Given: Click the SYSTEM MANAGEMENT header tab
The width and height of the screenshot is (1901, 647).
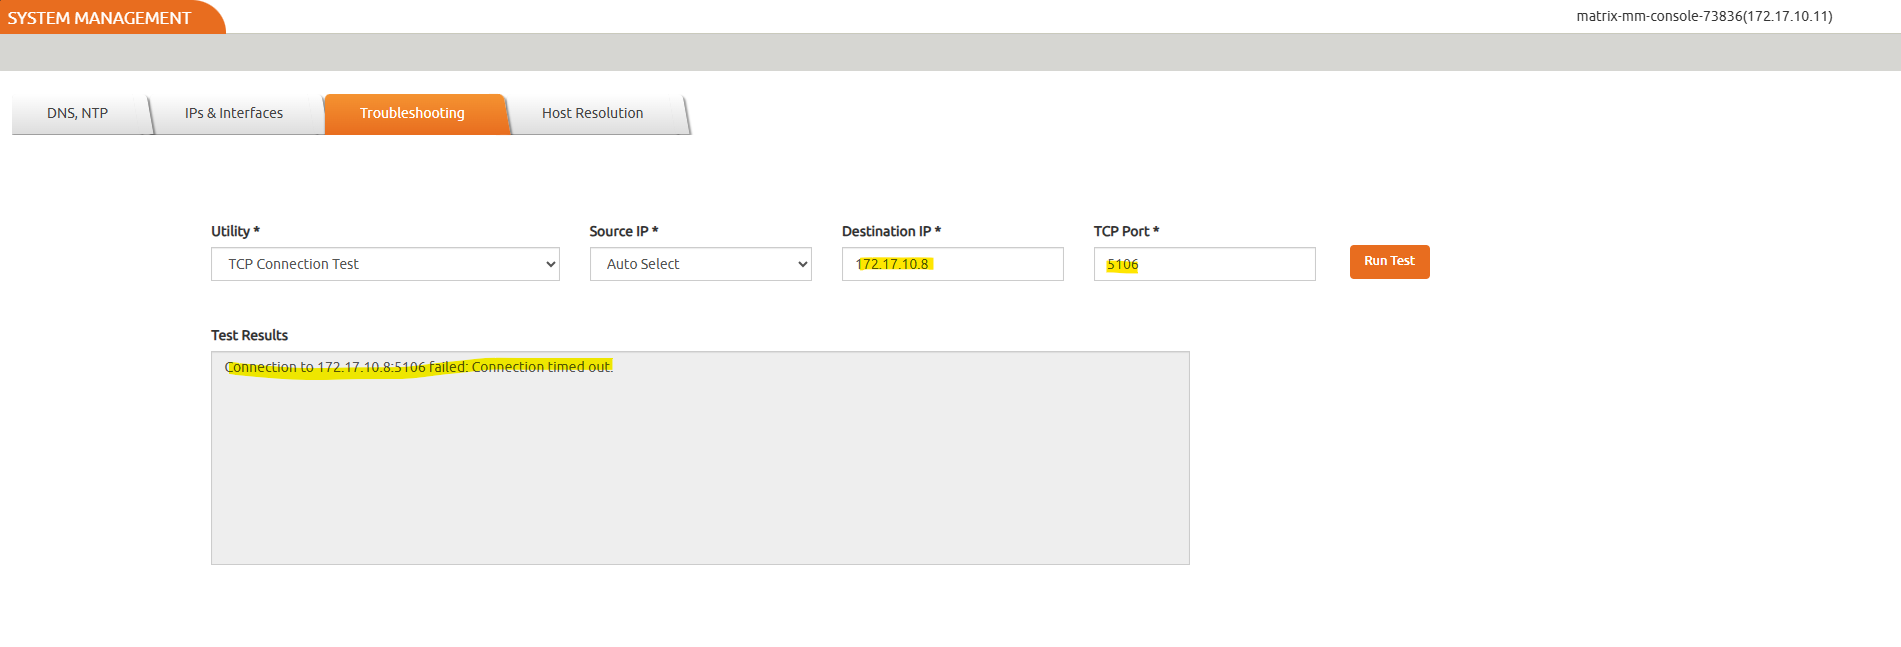Looking at the screenshot, I should (100, 18).
